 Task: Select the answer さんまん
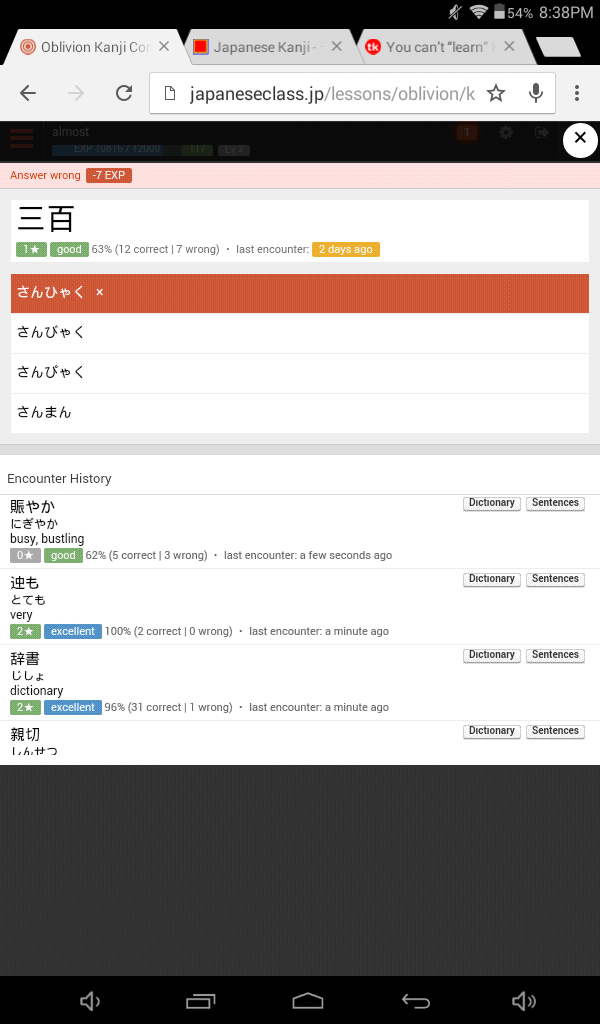pos(300,412)
